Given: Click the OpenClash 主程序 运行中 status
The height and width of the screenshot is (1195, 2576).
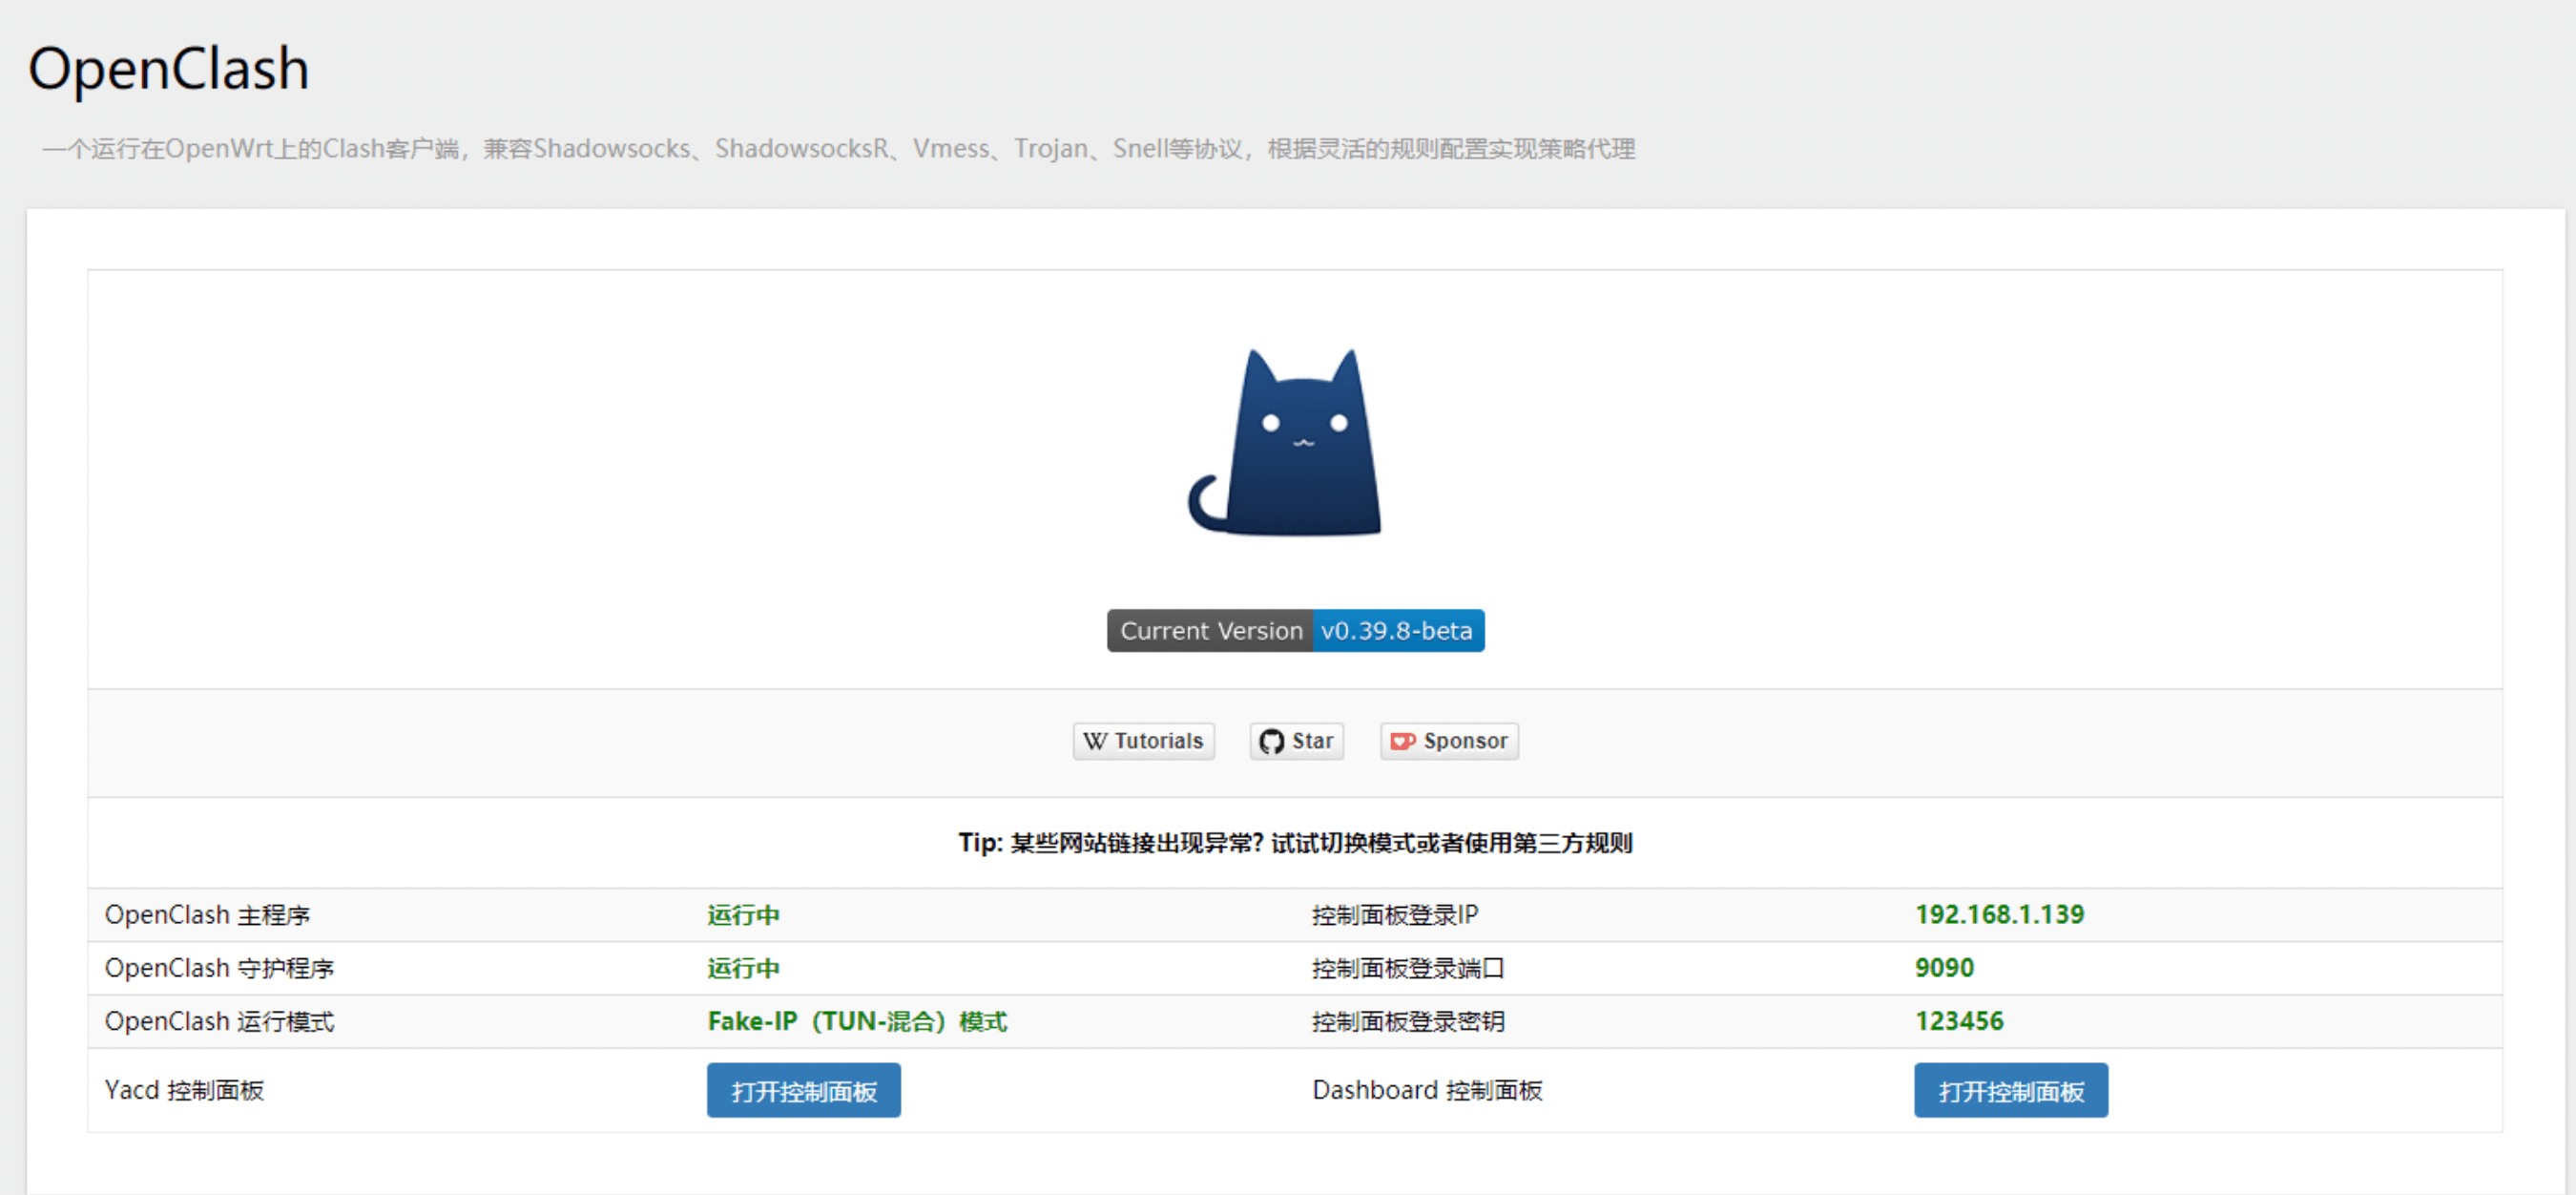Looking at the screenshot, I should (x=743, y=915).
